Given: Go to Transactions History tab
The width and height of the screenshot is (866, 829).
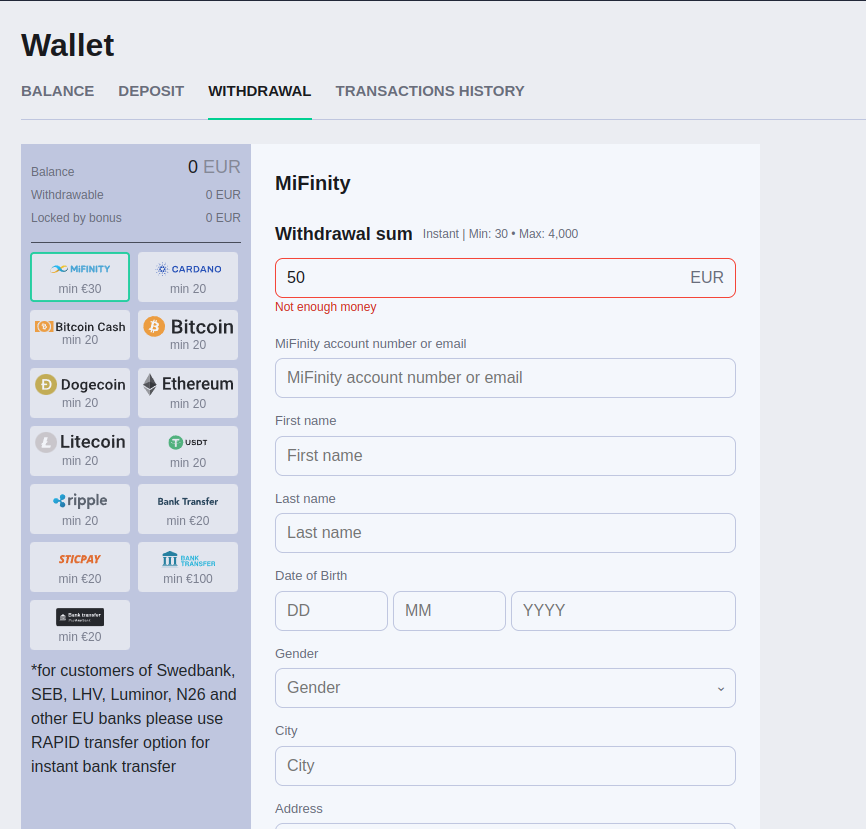Looking at the screenshot, I should [430, 91].
